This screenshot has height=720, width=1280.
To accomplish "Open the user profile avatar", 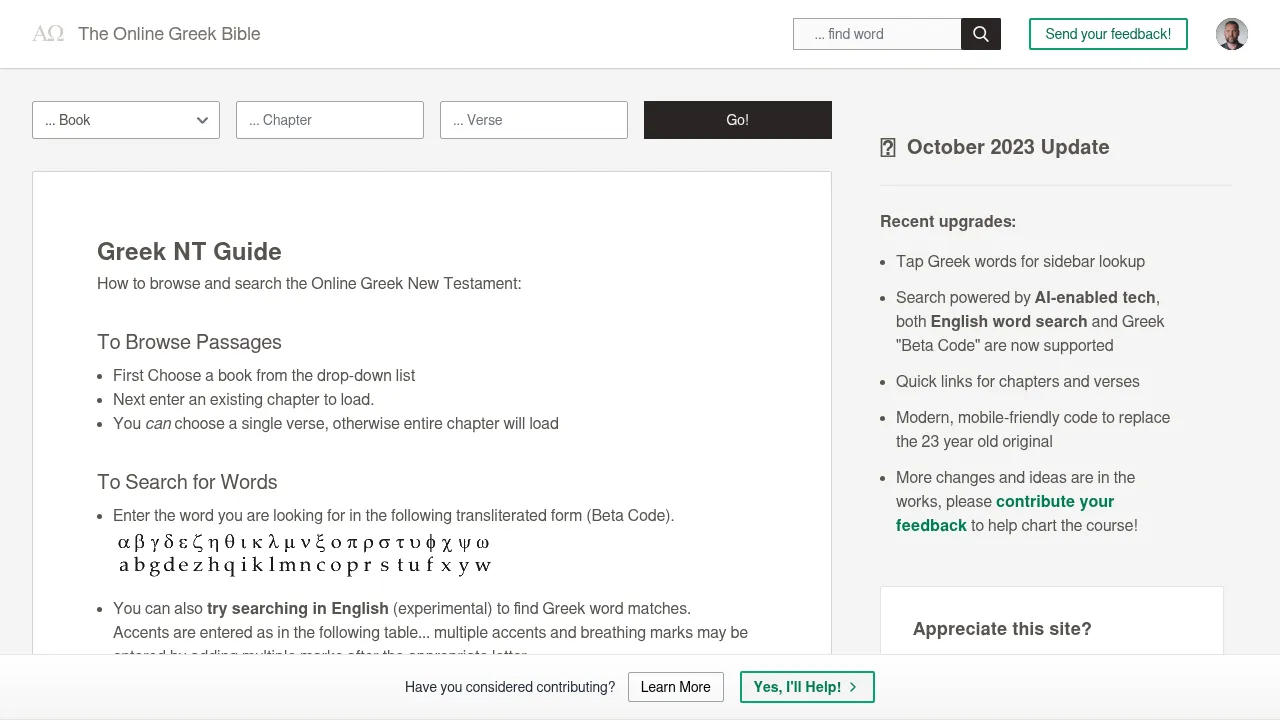I will tap(1231, 34).
